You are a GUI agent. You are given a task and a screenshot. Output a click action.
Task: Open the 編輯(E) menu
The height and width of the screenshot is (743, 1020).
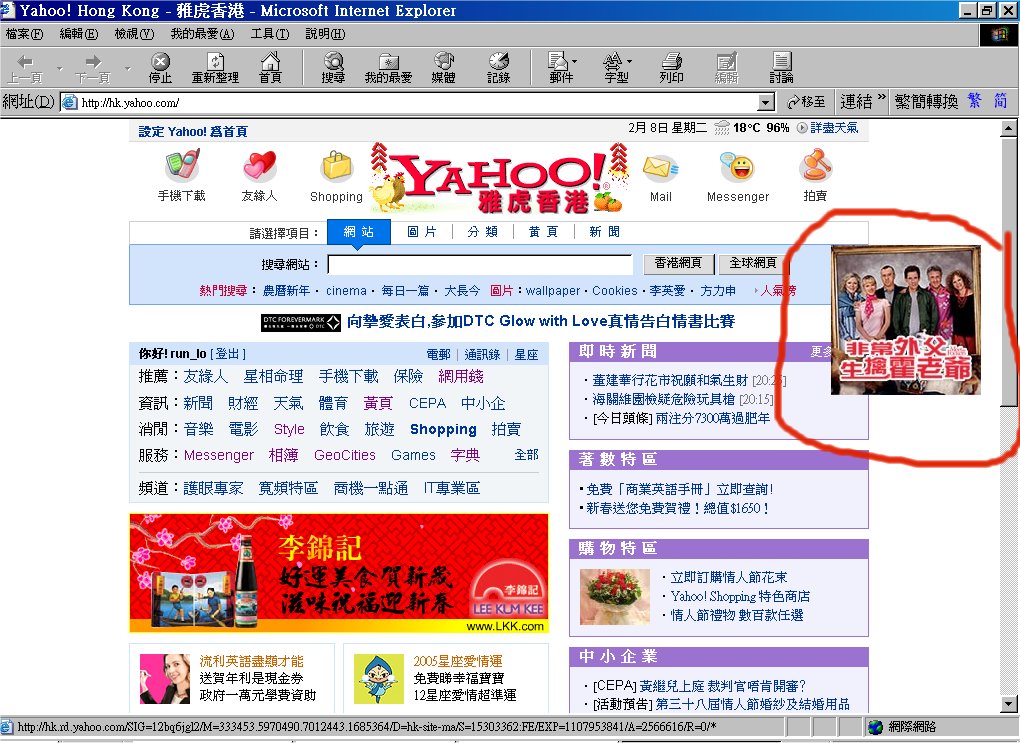tap(79, 34)
